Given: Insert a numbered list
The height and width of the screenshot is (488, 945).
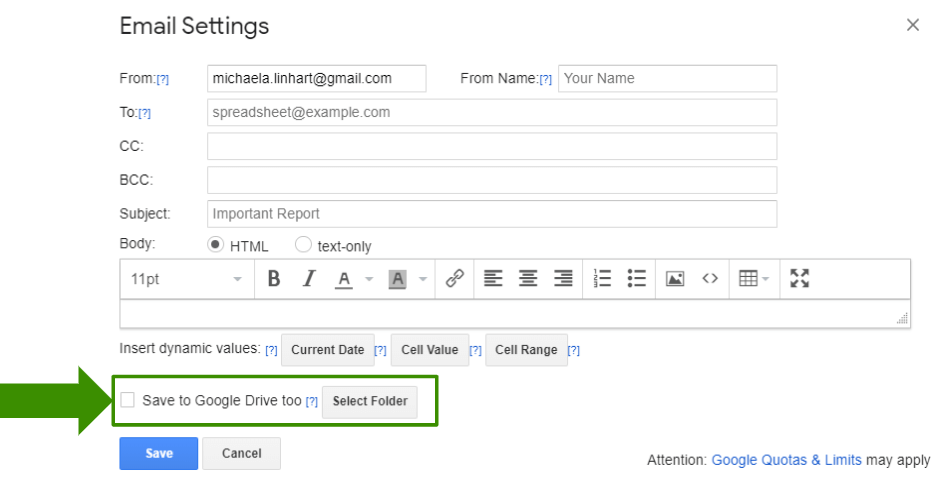Looking at the screenshot, I should click(x=602, y=279).
